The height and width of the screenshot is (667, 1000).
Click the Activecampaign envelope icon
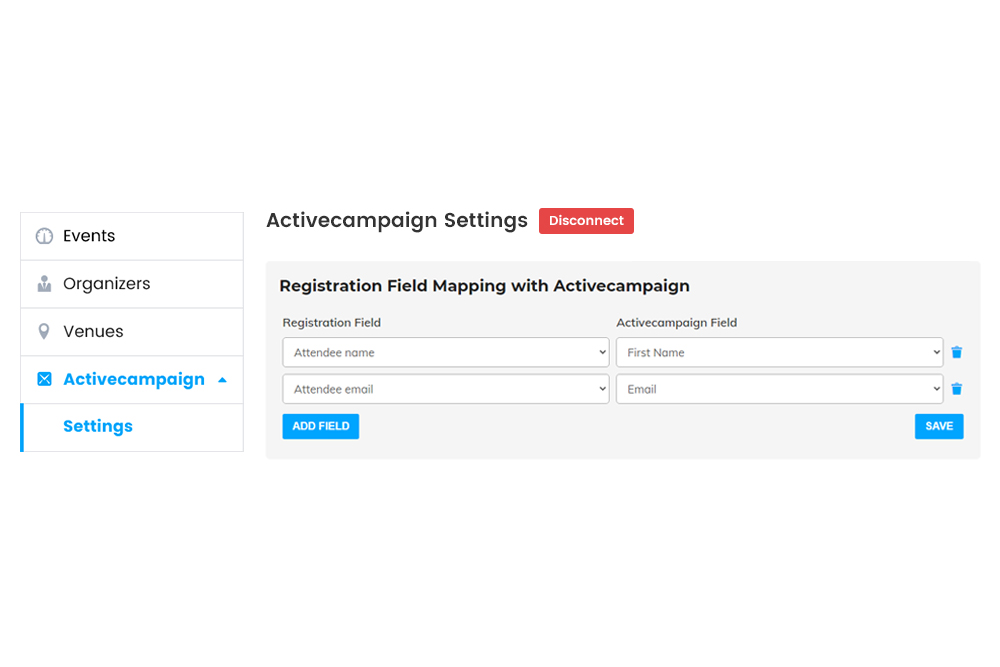[x=44, y=379]
